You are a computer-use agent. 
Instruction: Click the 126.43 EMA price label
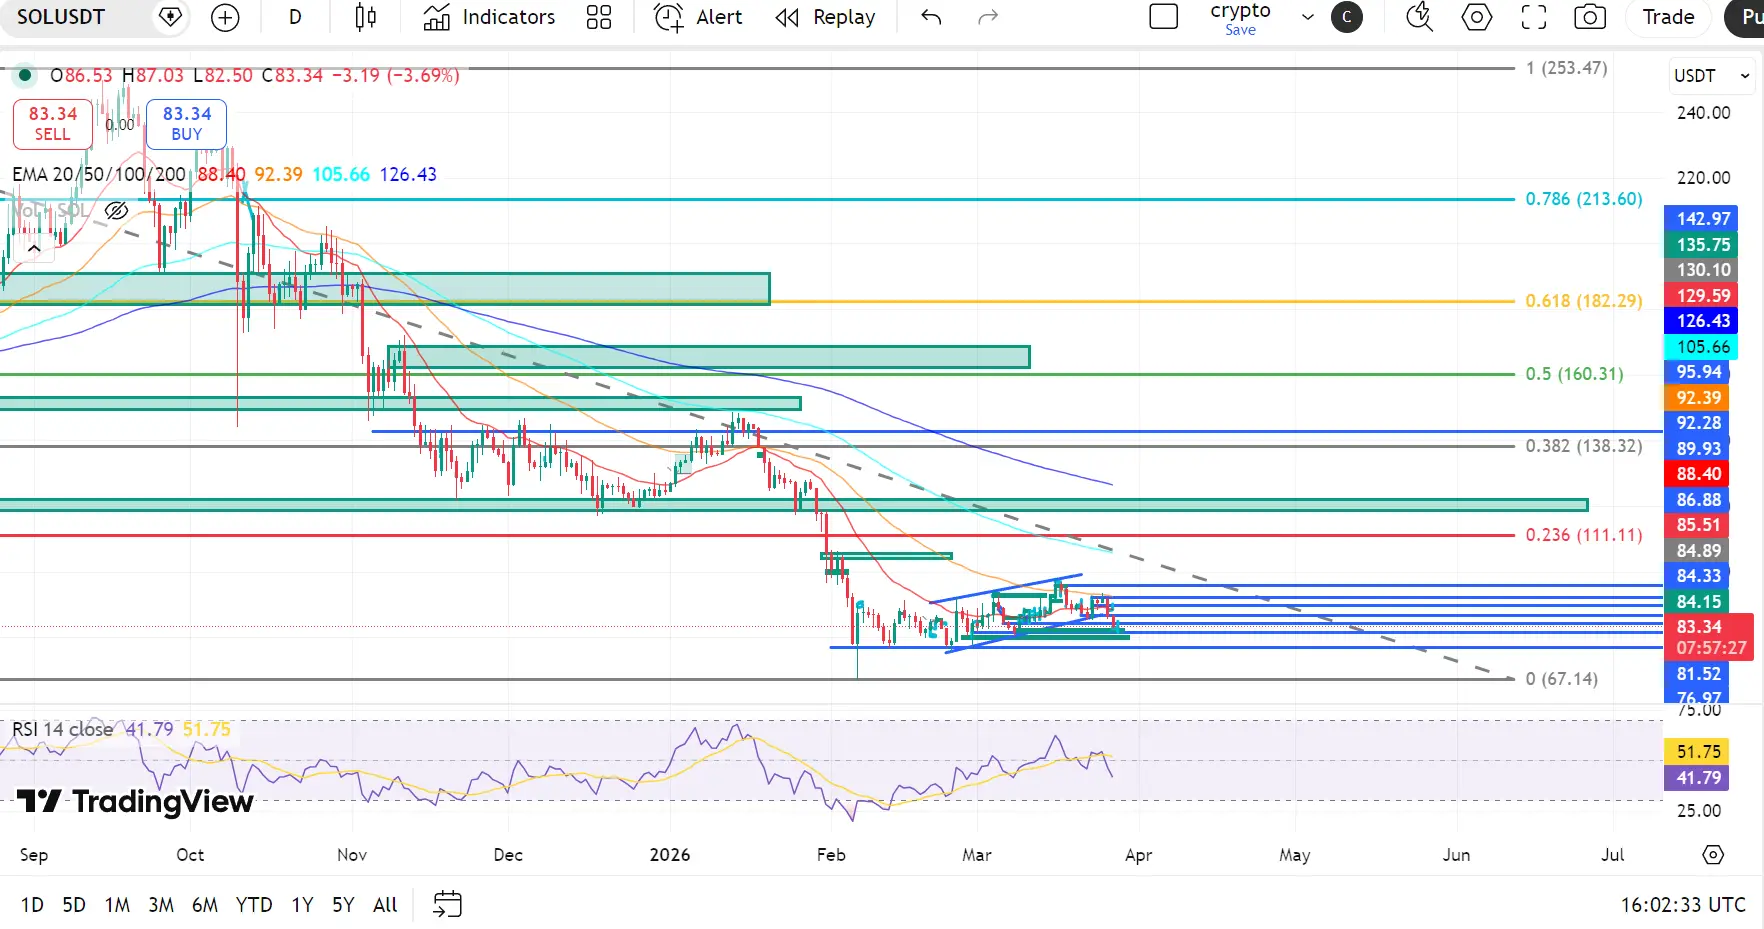coord(1701,321)
